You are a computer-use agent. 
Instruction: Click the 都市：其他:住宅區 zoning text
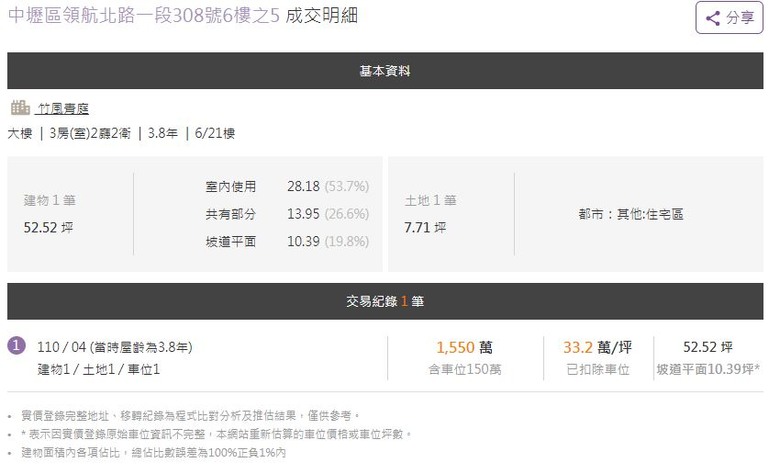click(631, 214)
